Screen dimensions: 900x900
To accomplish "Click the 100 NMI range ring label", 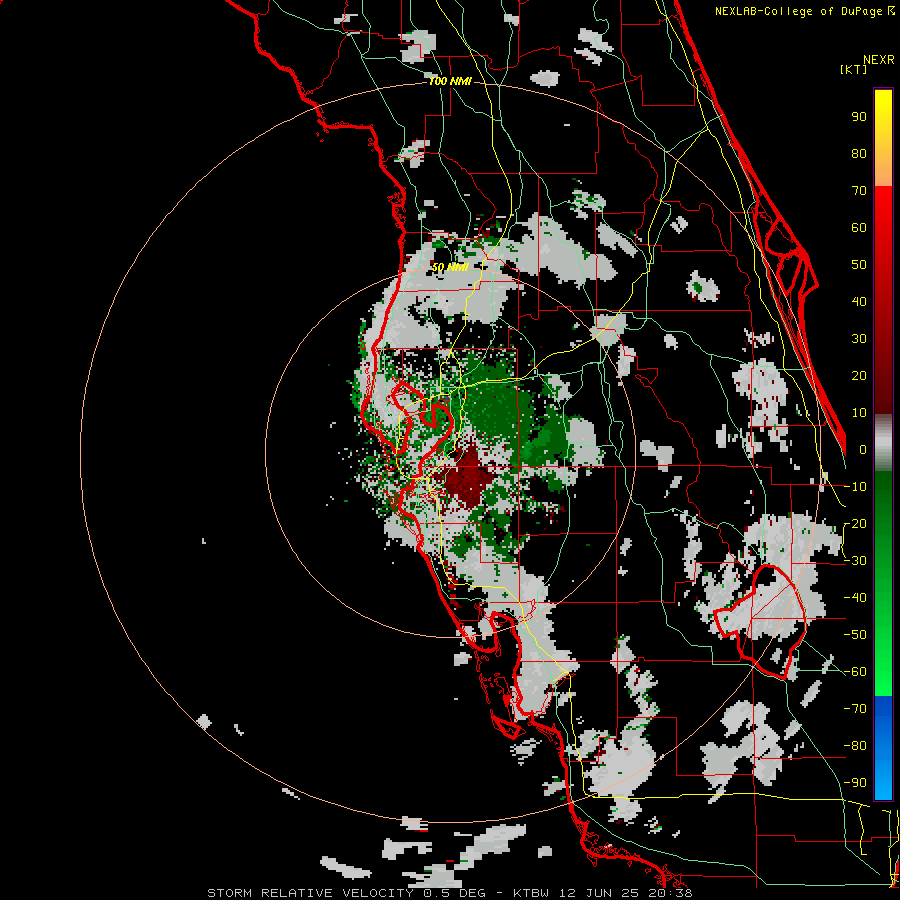I will (x=450, y=82).
